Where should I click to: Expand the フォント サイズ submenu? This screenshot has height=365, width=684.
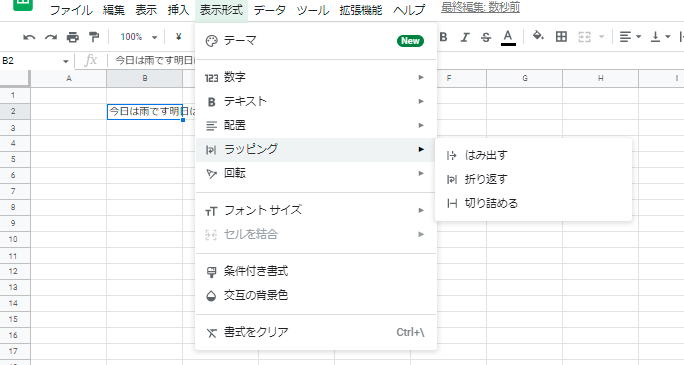tap(316, 210)
